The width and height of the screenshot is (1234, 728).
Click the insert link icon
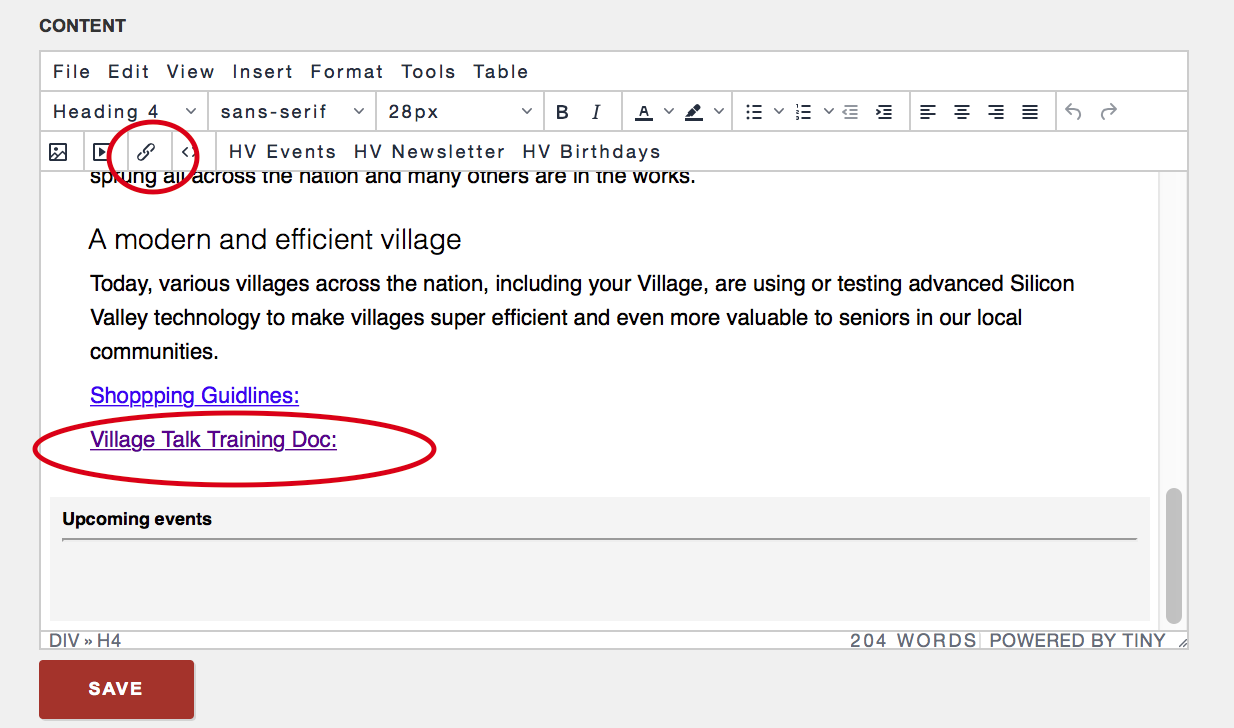tap(146, 152)
